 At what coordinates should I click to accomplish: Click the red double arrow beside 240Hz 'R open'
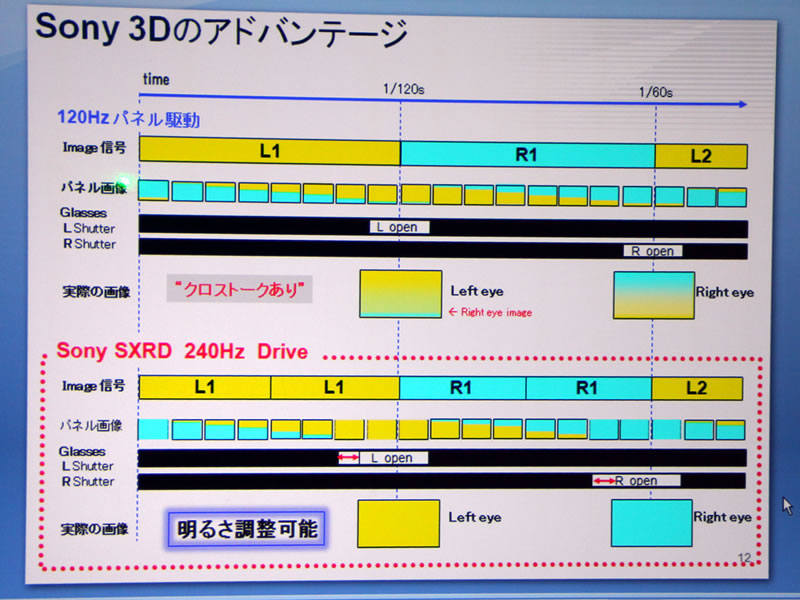pos(603,481)
